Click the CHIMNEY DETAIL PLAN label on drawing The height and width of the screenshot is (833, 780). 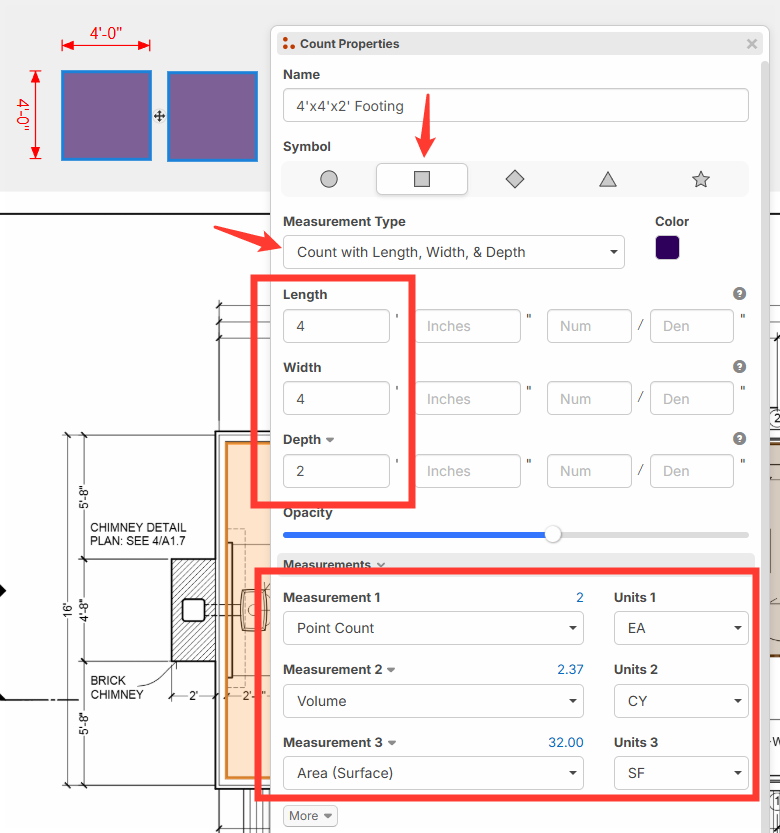coord(138,534)
